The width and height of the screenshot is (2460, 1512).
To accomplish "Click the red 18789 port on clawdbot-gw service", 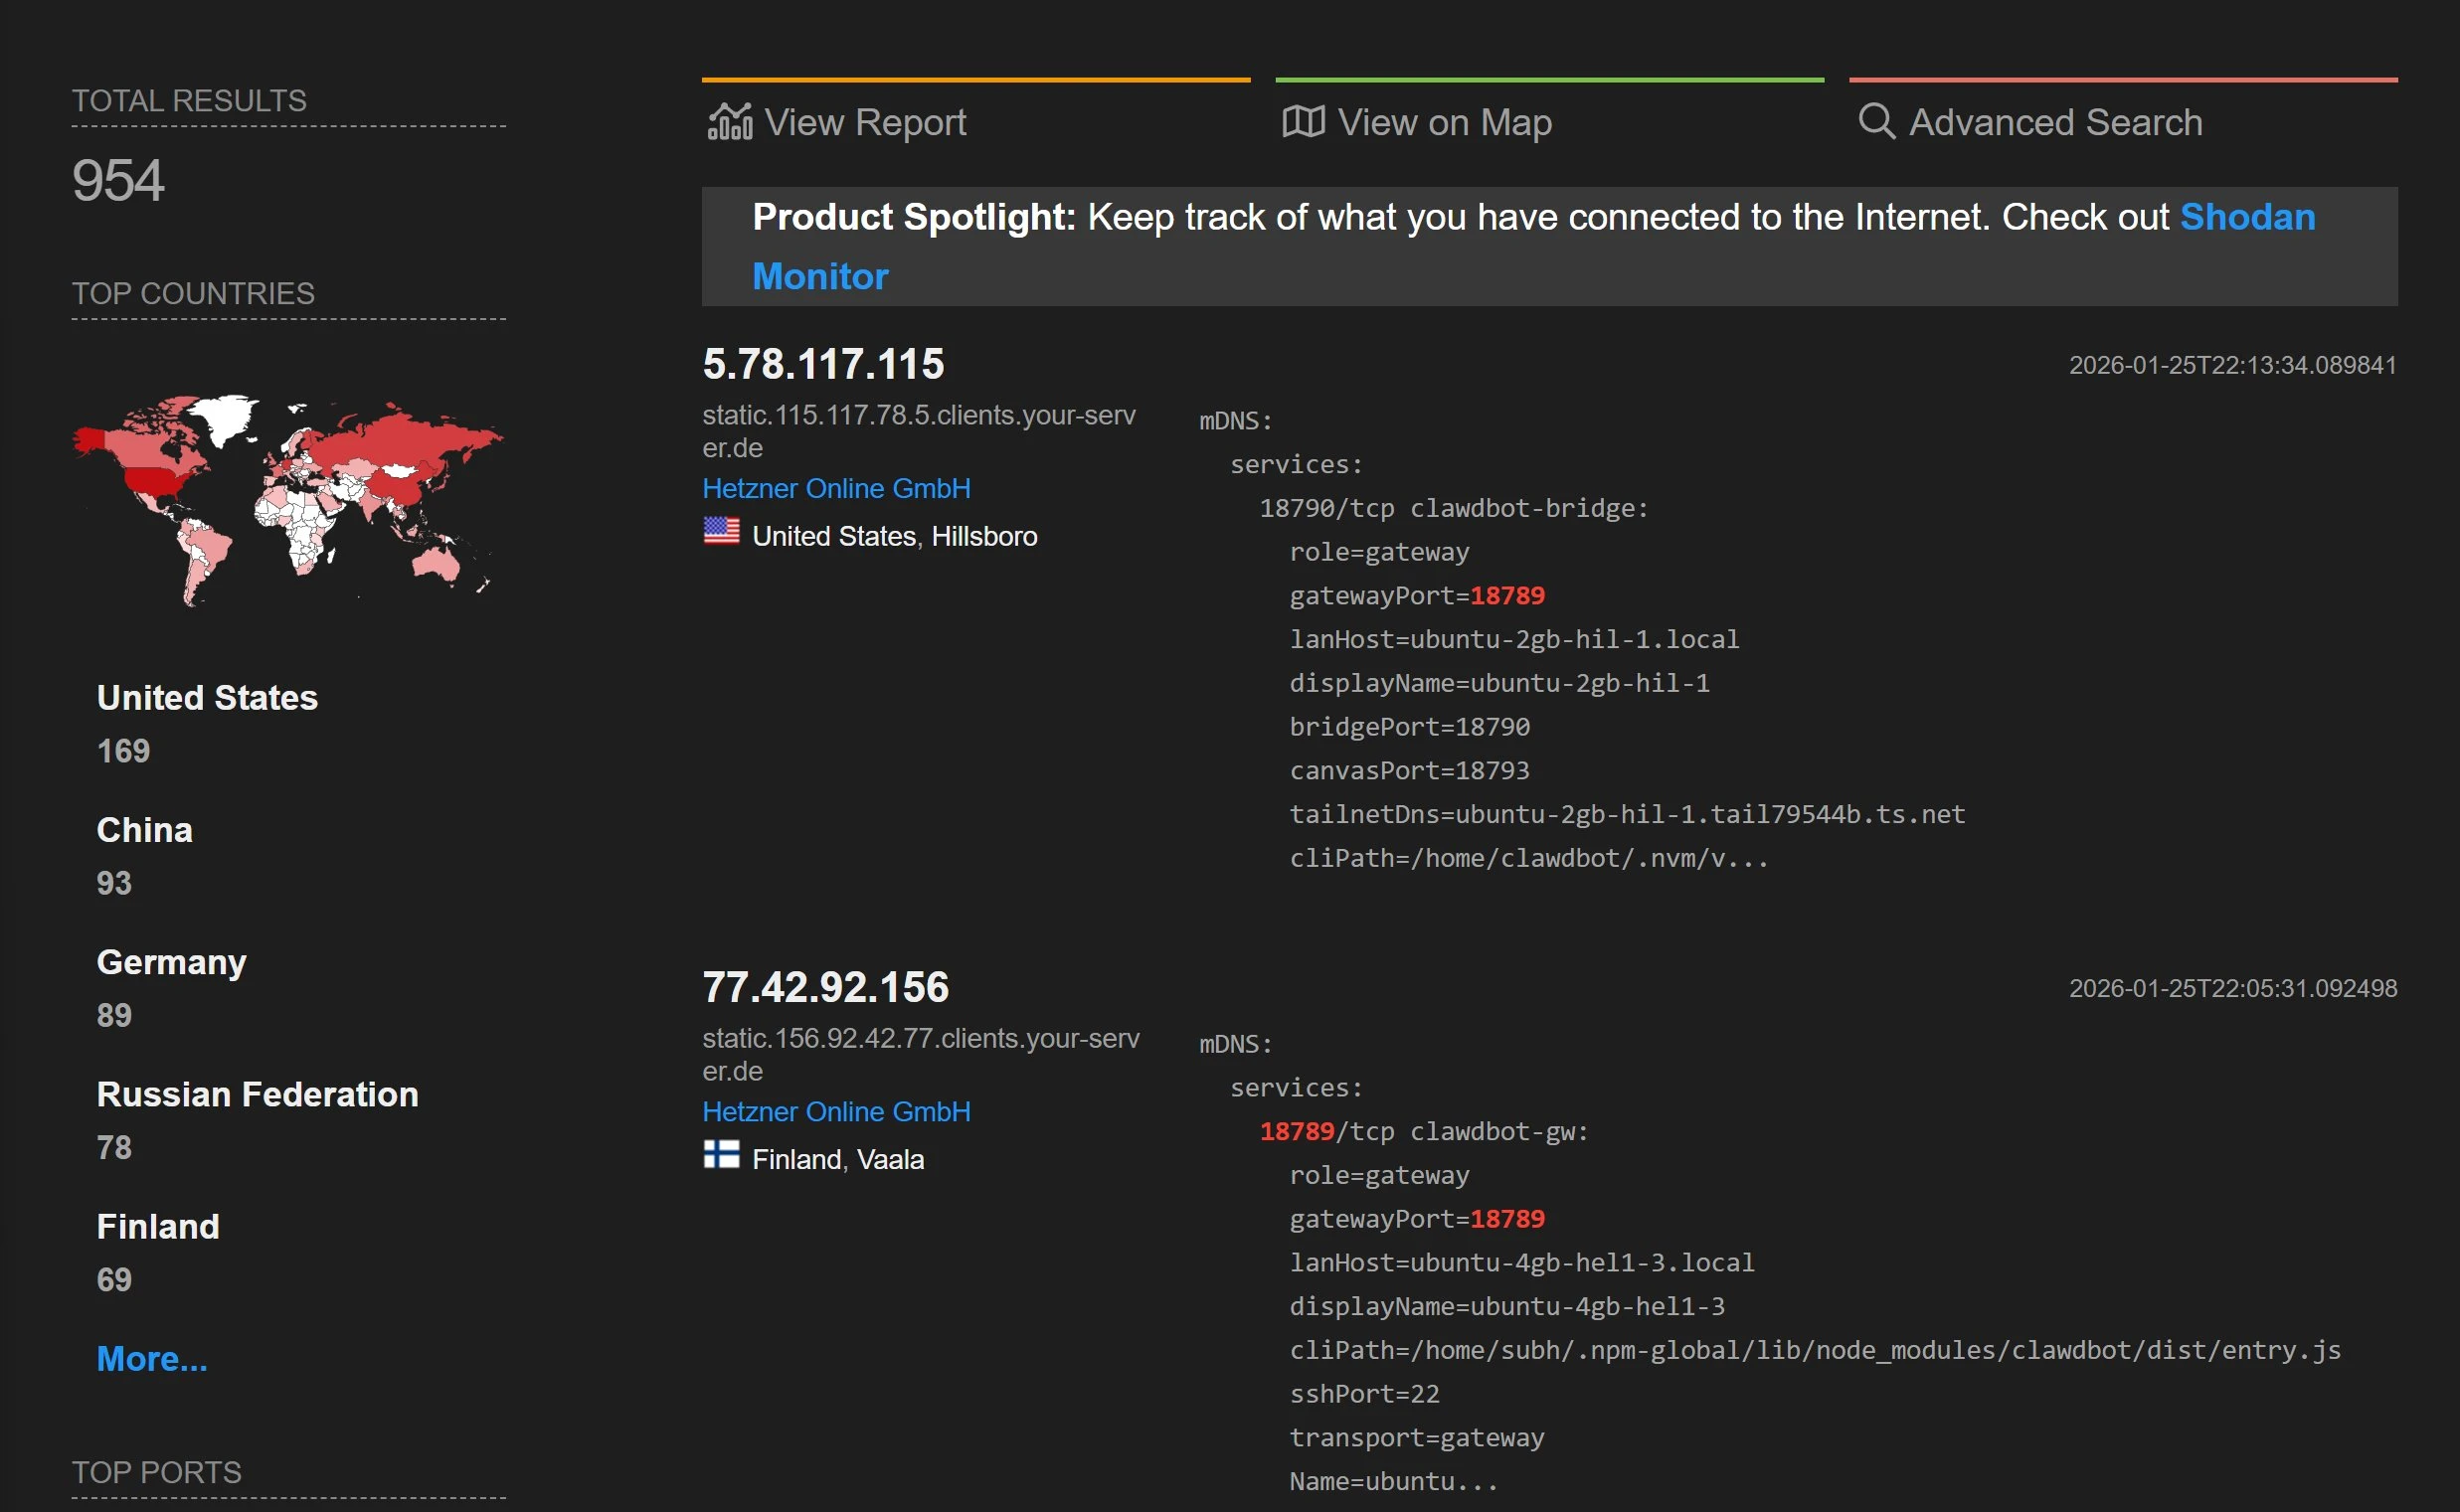I will point(1297,1131).
